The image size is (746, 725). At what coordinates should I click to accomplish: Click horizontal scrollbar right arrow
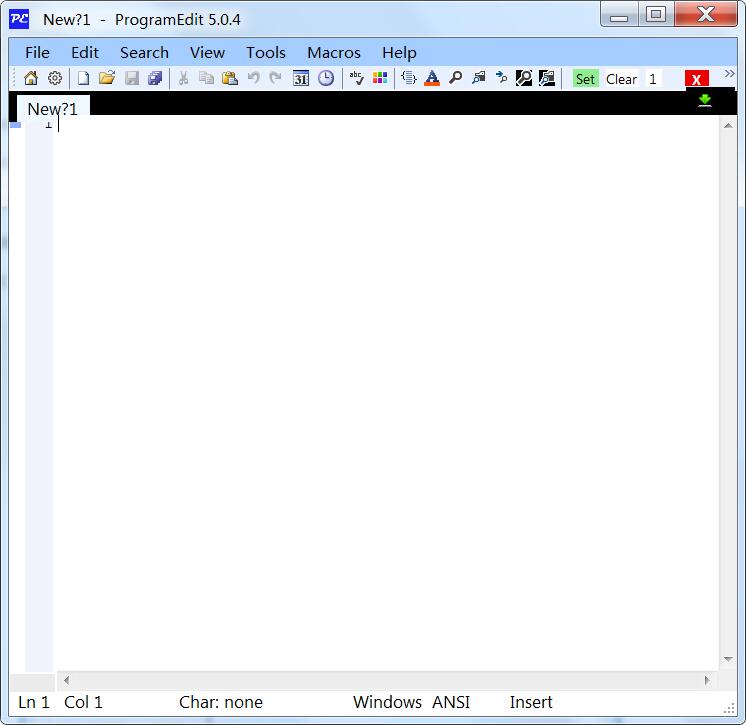tap(707, 680)
